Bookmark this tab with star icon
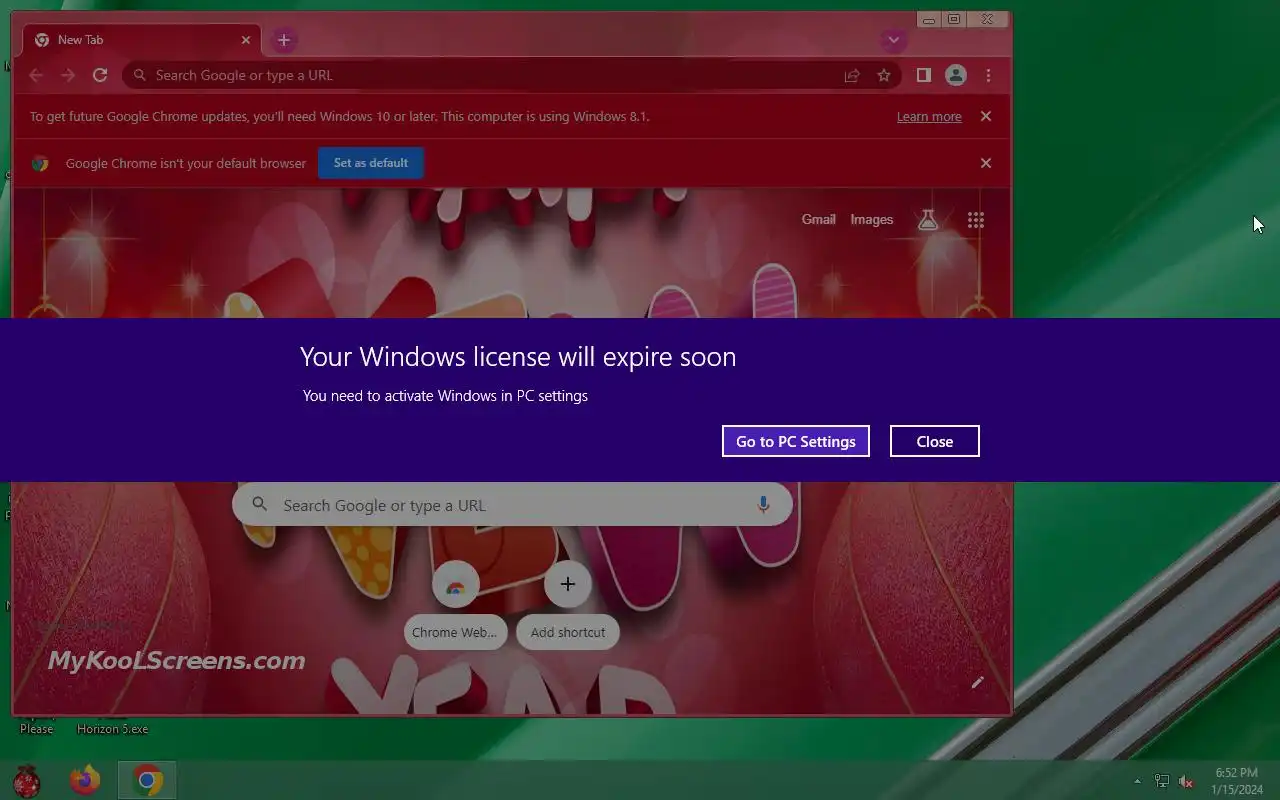Image resolution: width=1280 pixels, height=800 pixels. coord(884,75)
